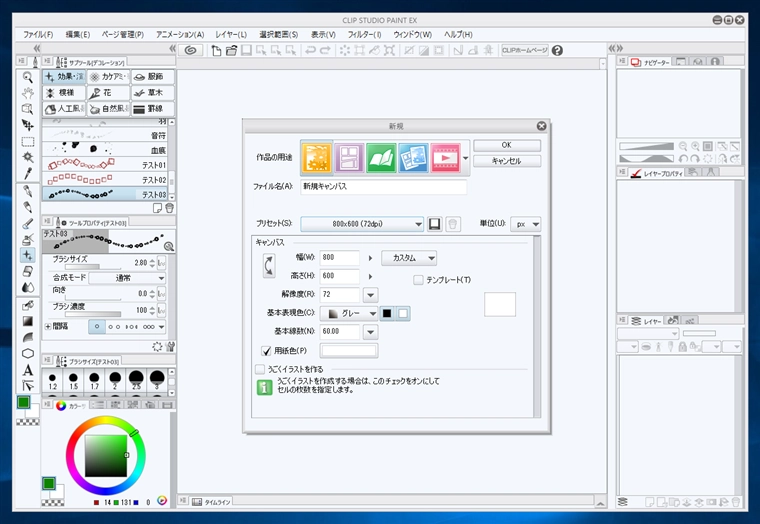Select the 血痕 brush in list
This screenshot has width=760, height=524.
(x=105, y=150)
